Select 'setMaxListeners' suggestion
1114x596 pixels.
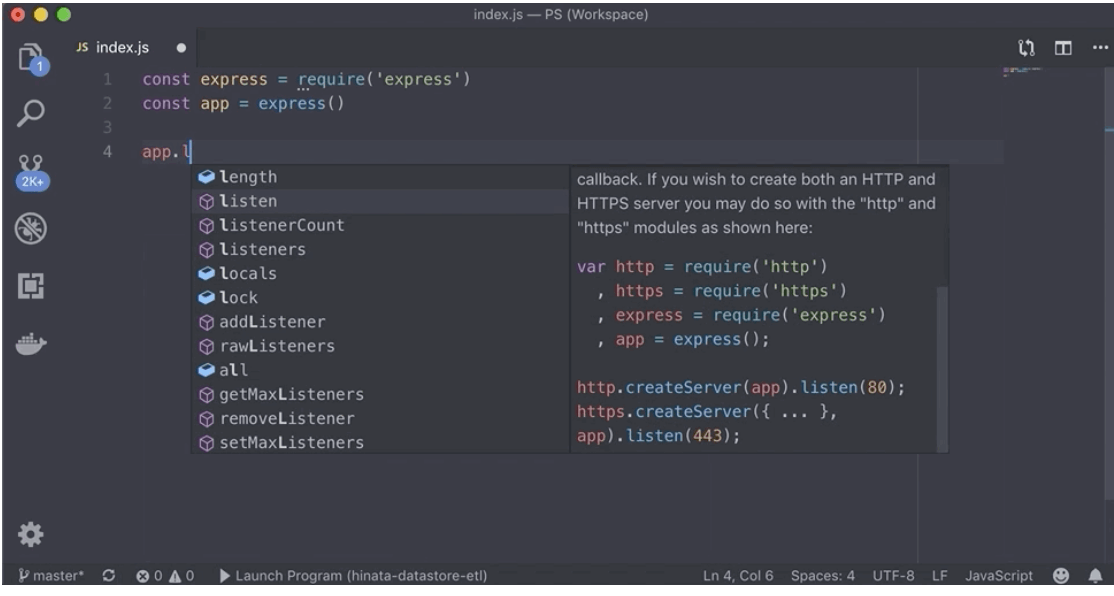pos(380,443)
